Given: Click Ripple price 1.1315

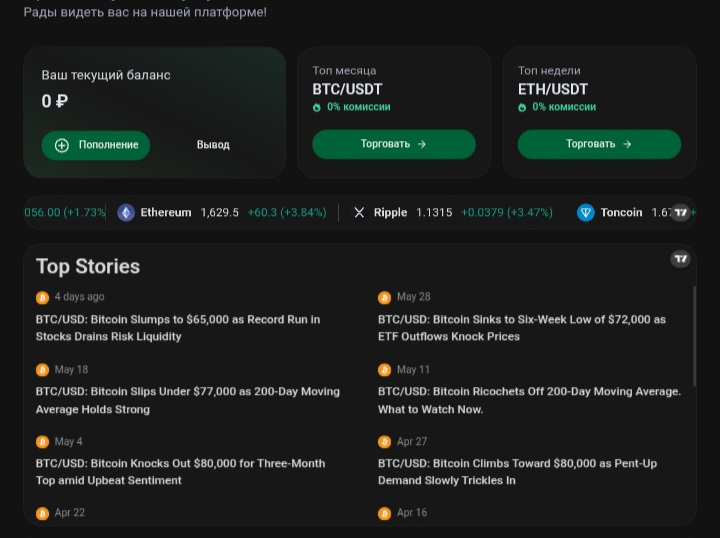Looking at the screenshot, I should (434, 213).
